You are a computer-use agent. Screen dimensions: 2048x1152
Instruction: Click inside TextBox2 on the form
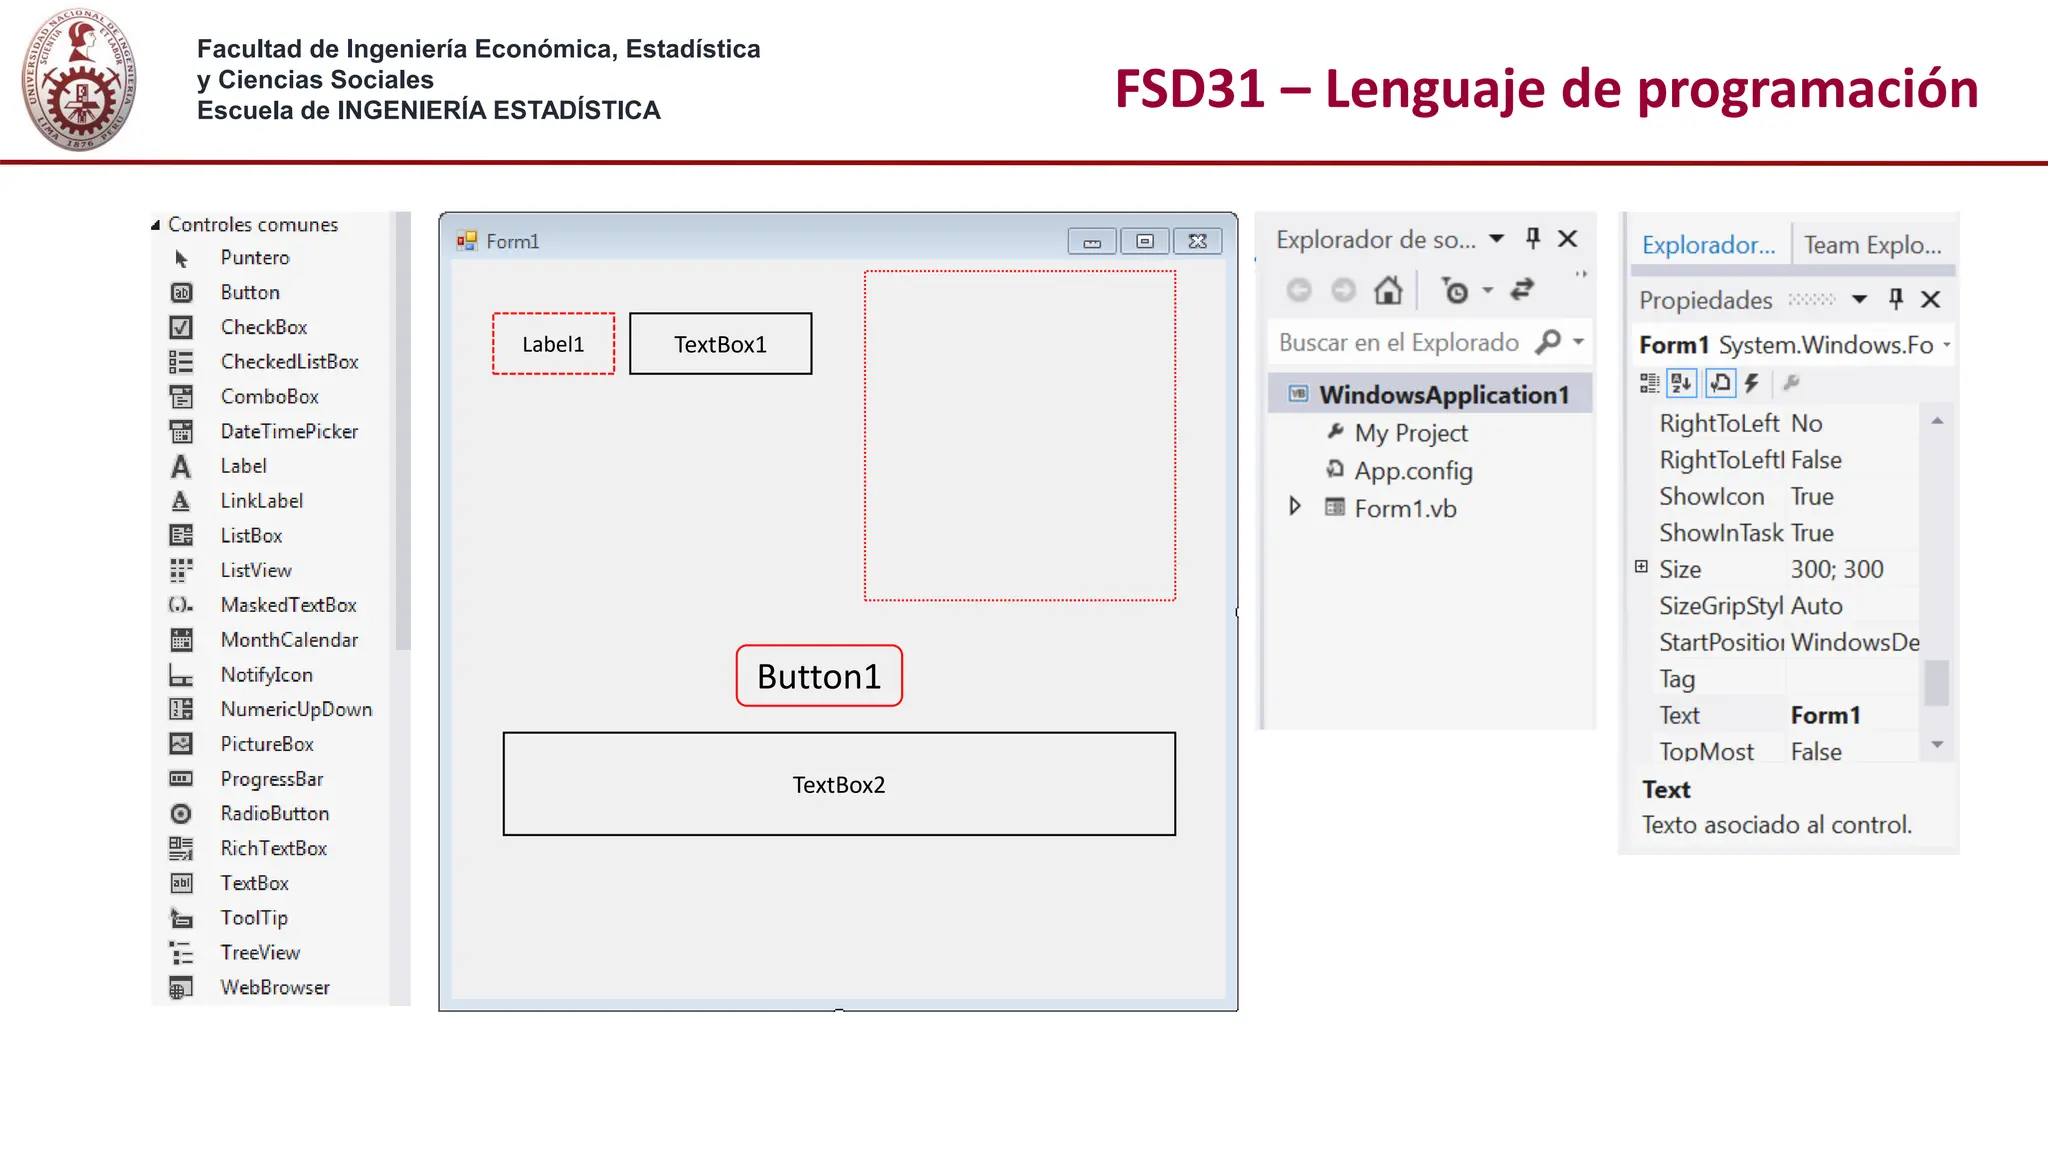(x=839, y=784)
